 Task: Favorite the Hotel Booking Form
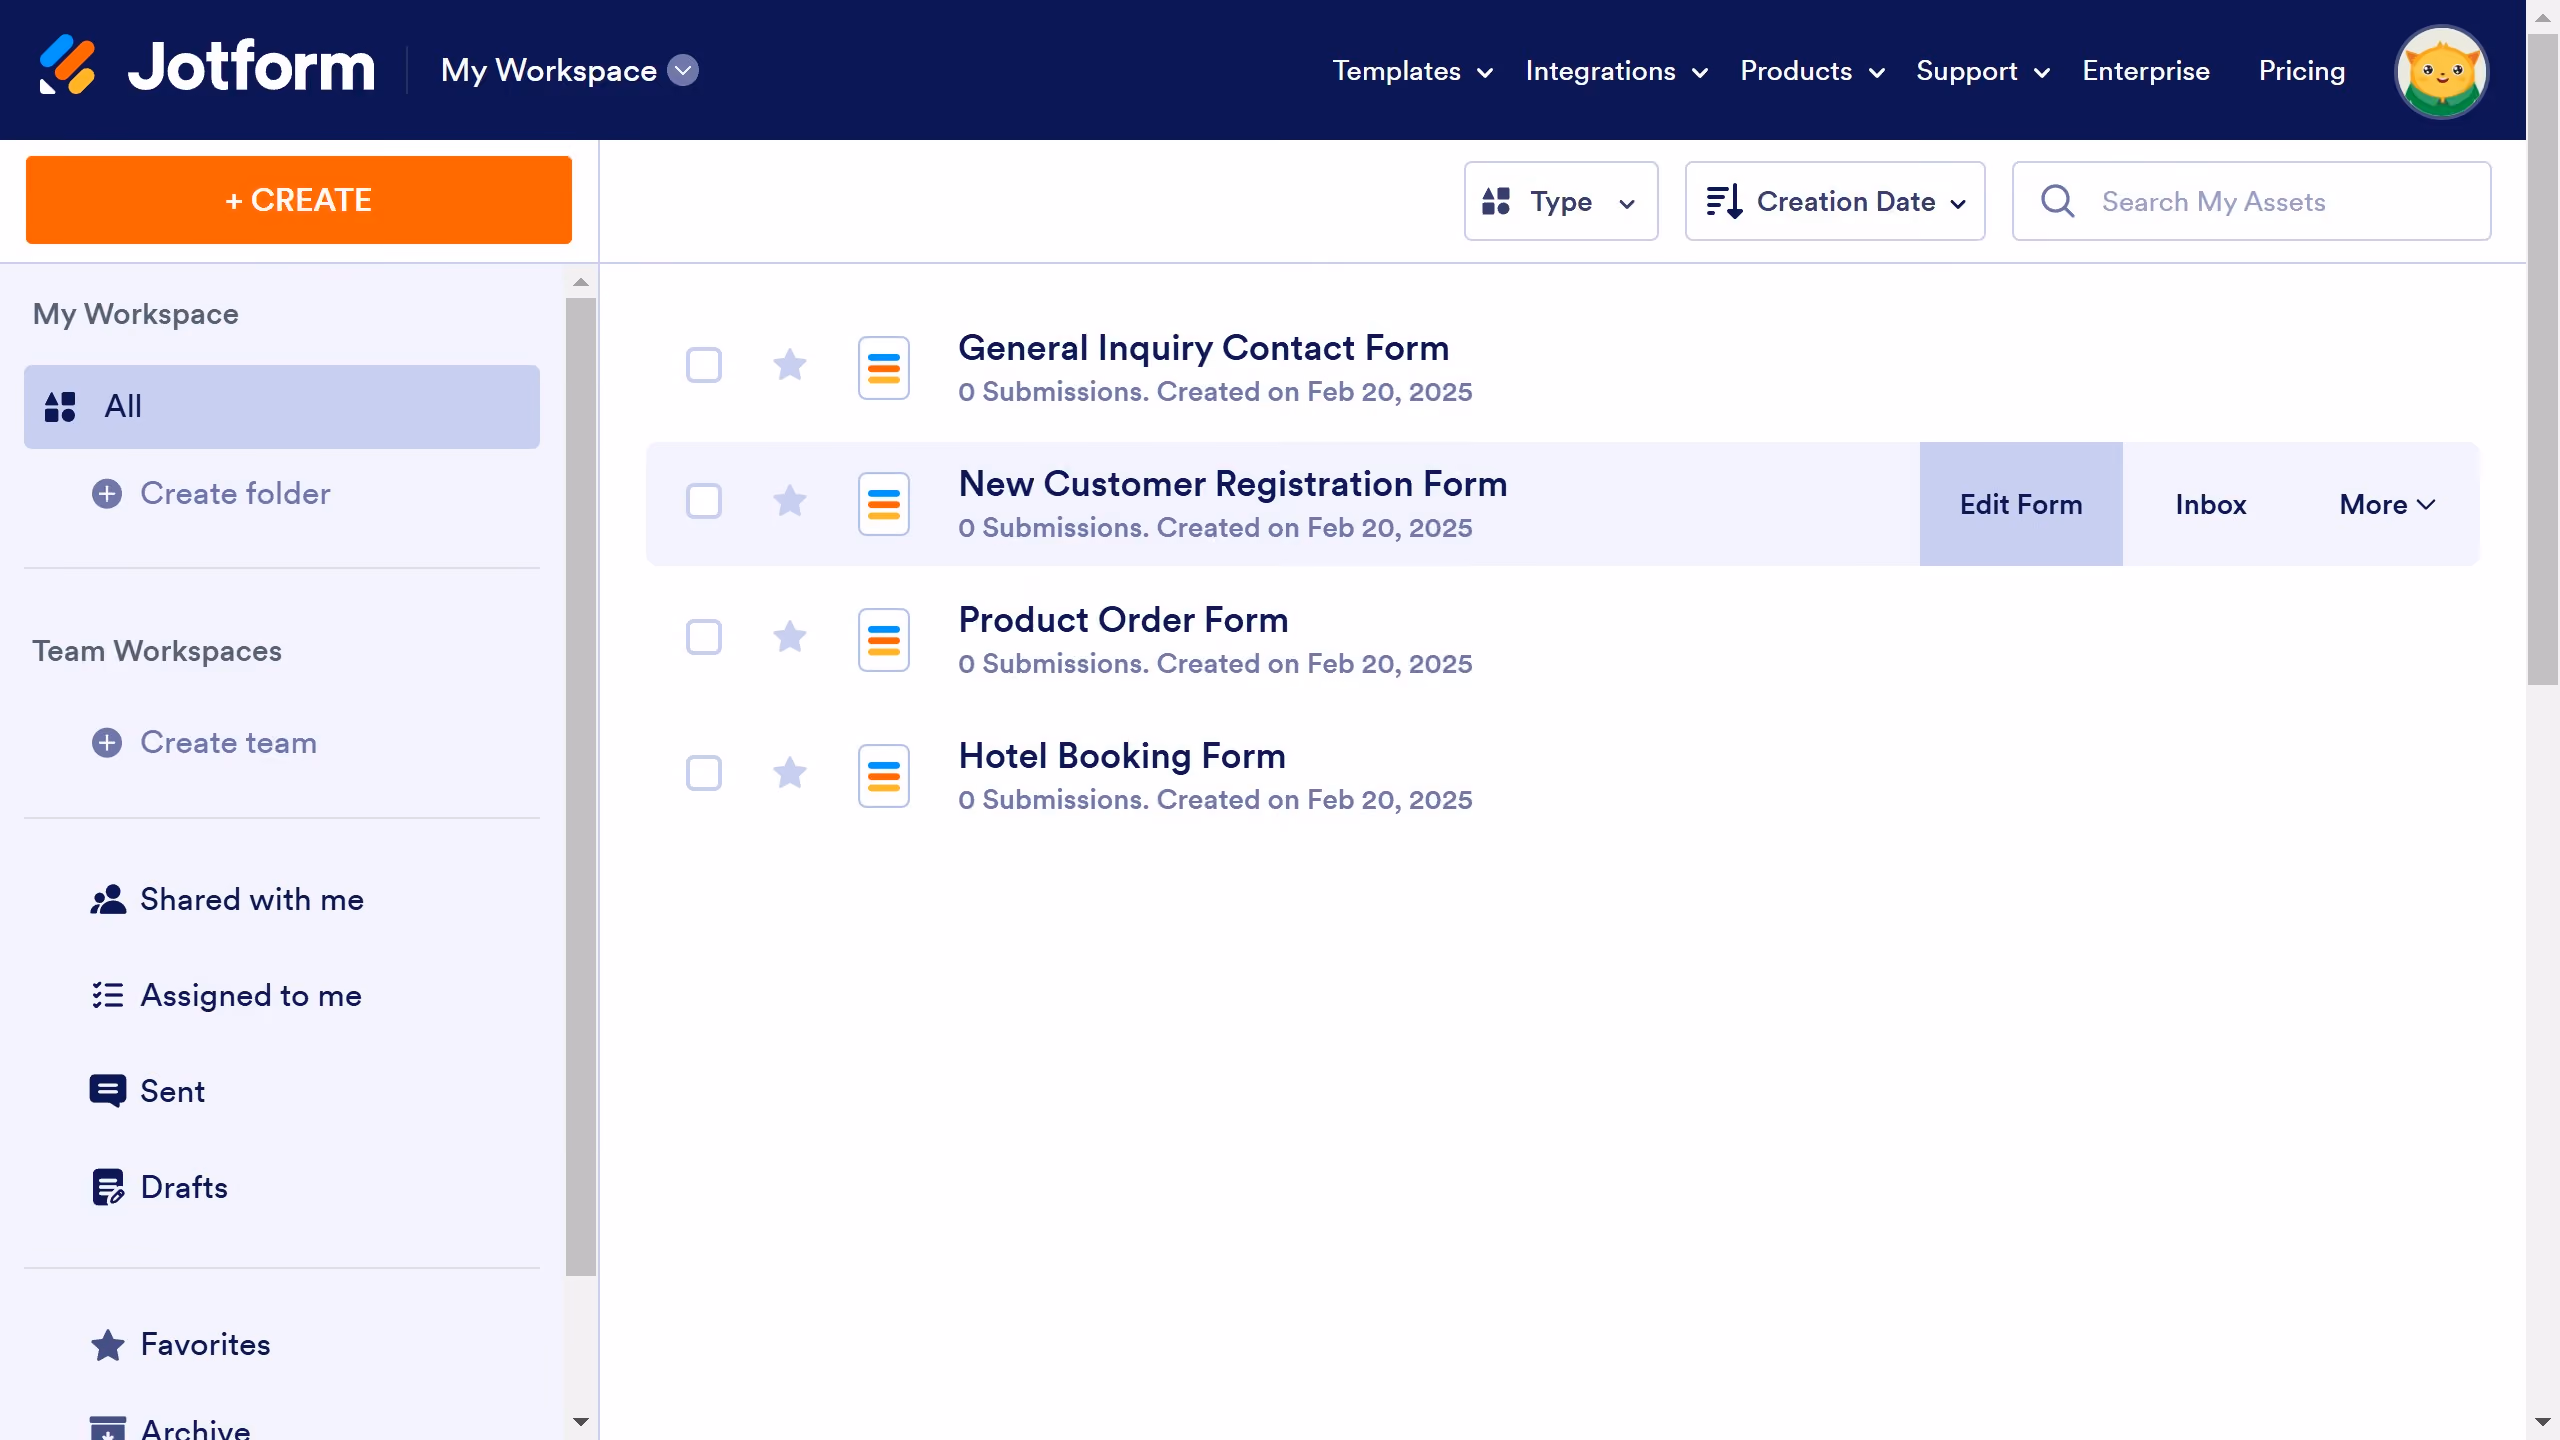[790, 773]
